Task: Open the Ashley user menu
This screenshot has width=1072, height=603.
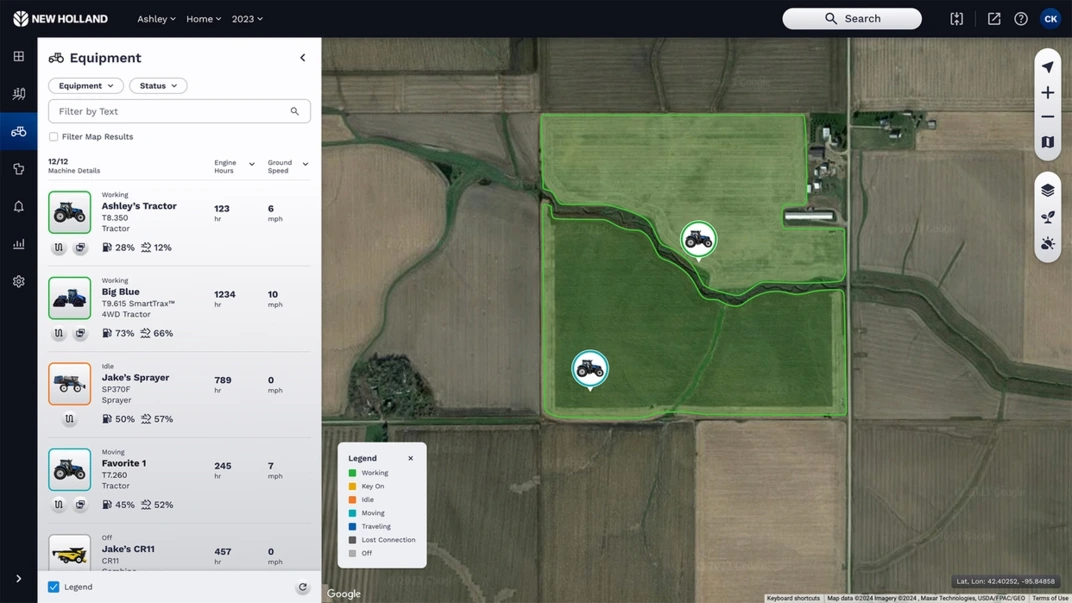Action: click(156, 18)
